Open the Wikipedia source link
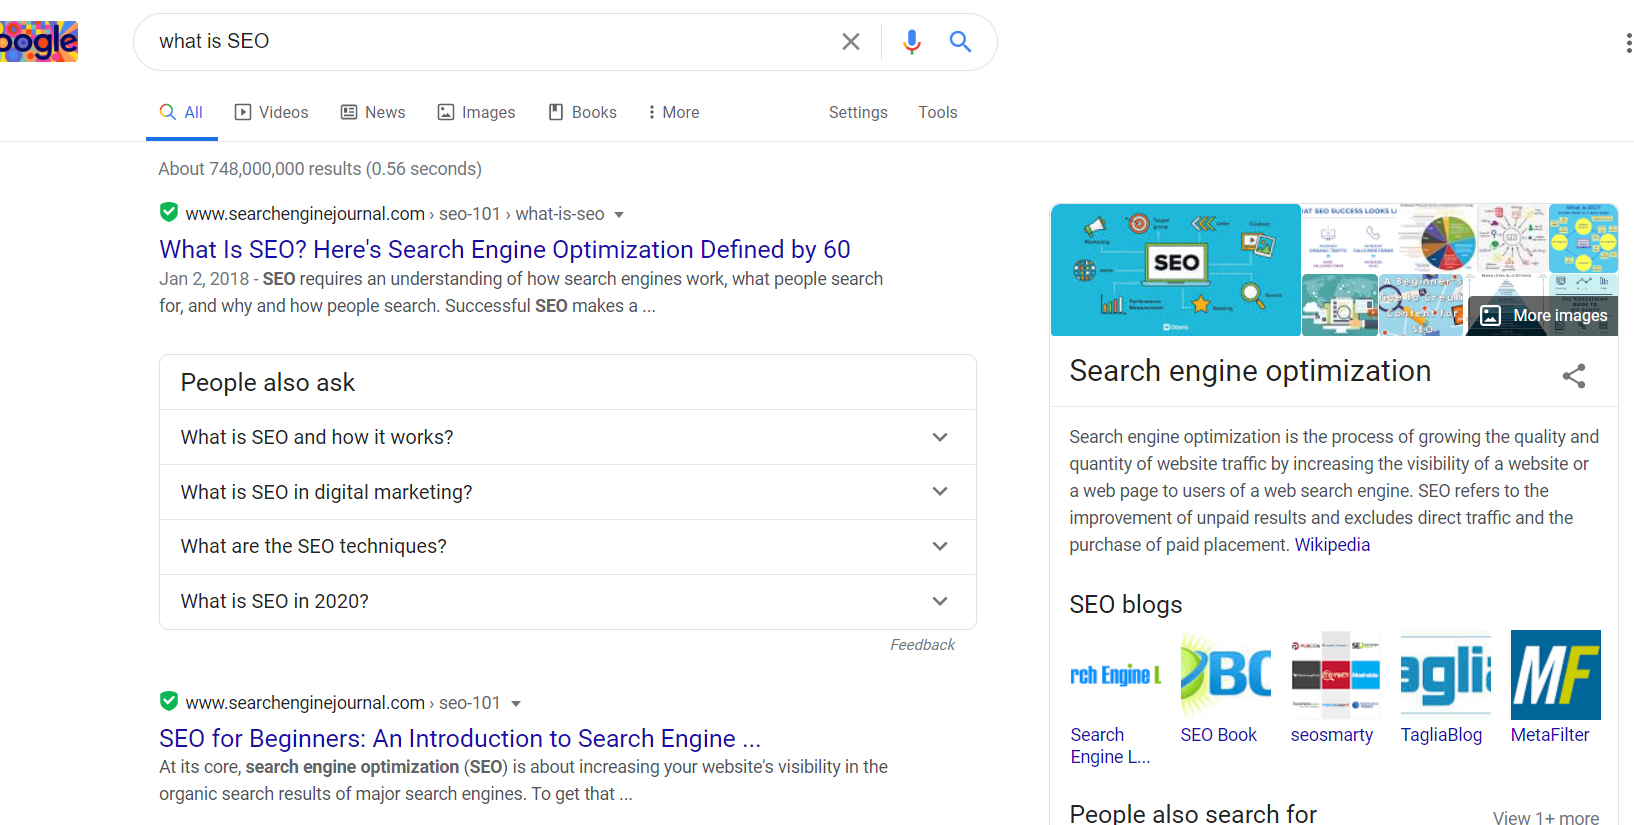The width and height of the screenshot is (1634, 825). pos(1332,545)
